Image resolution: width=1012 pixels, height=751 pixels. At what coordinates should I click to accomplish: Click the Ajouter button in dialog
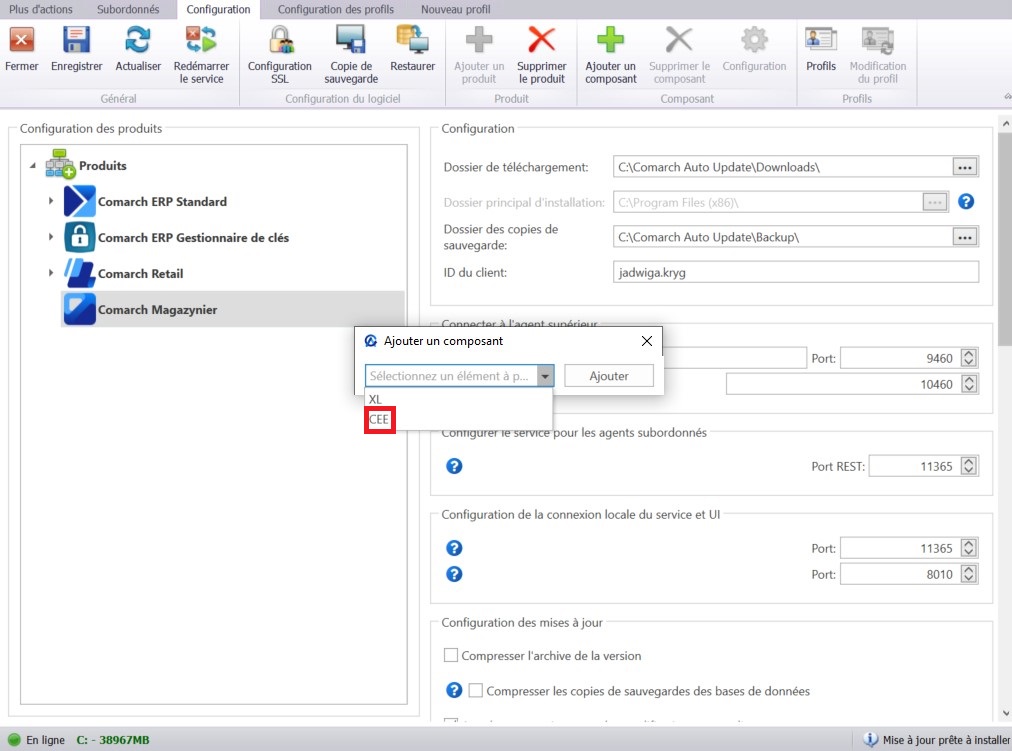[609, 376]
